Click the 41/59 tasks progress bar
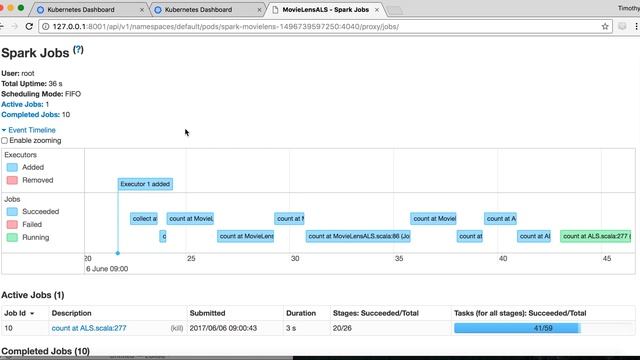Image resolution: width=640 pixels, height=360 pixels. (543, 328)
